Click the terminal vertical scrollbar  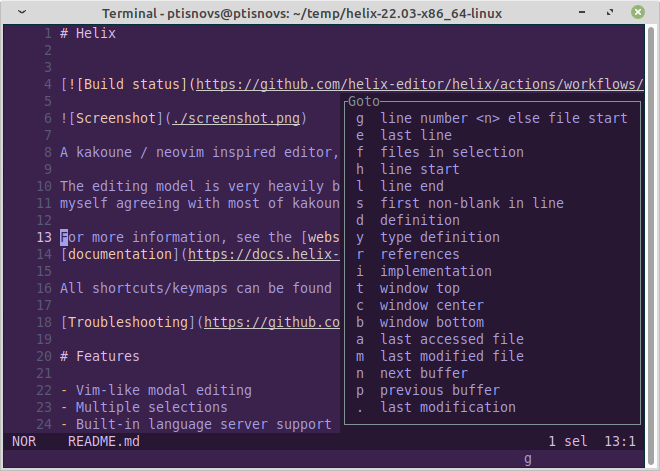(x=651, y=244)
